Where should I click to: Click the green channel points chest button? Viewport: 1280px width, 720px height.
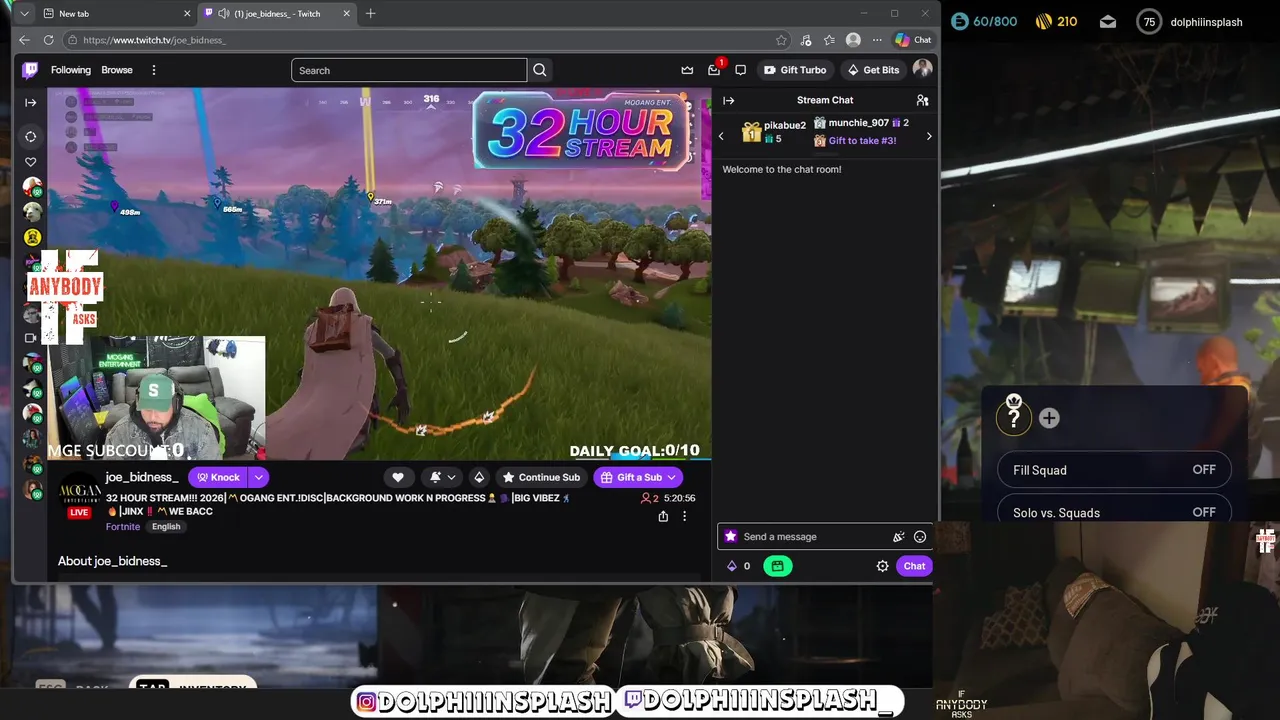777,566
